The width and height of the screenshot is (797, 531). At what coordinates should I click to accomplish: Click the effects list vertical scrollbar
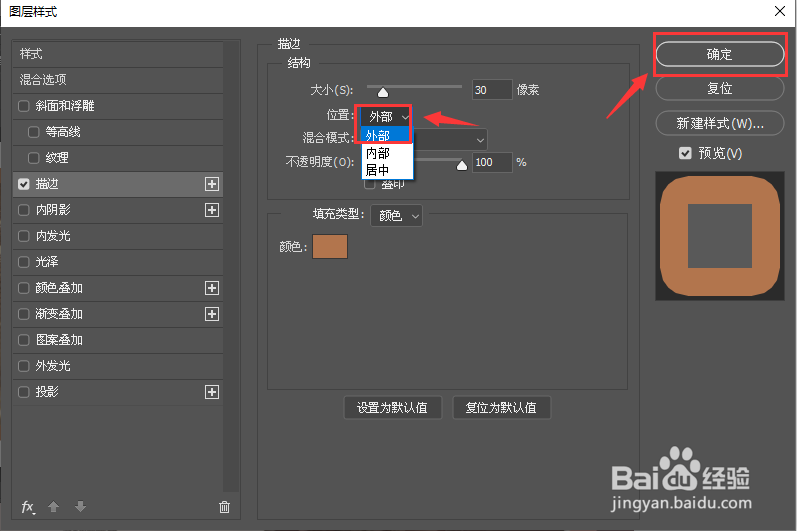pyautogui.click(x=231, y=266)
